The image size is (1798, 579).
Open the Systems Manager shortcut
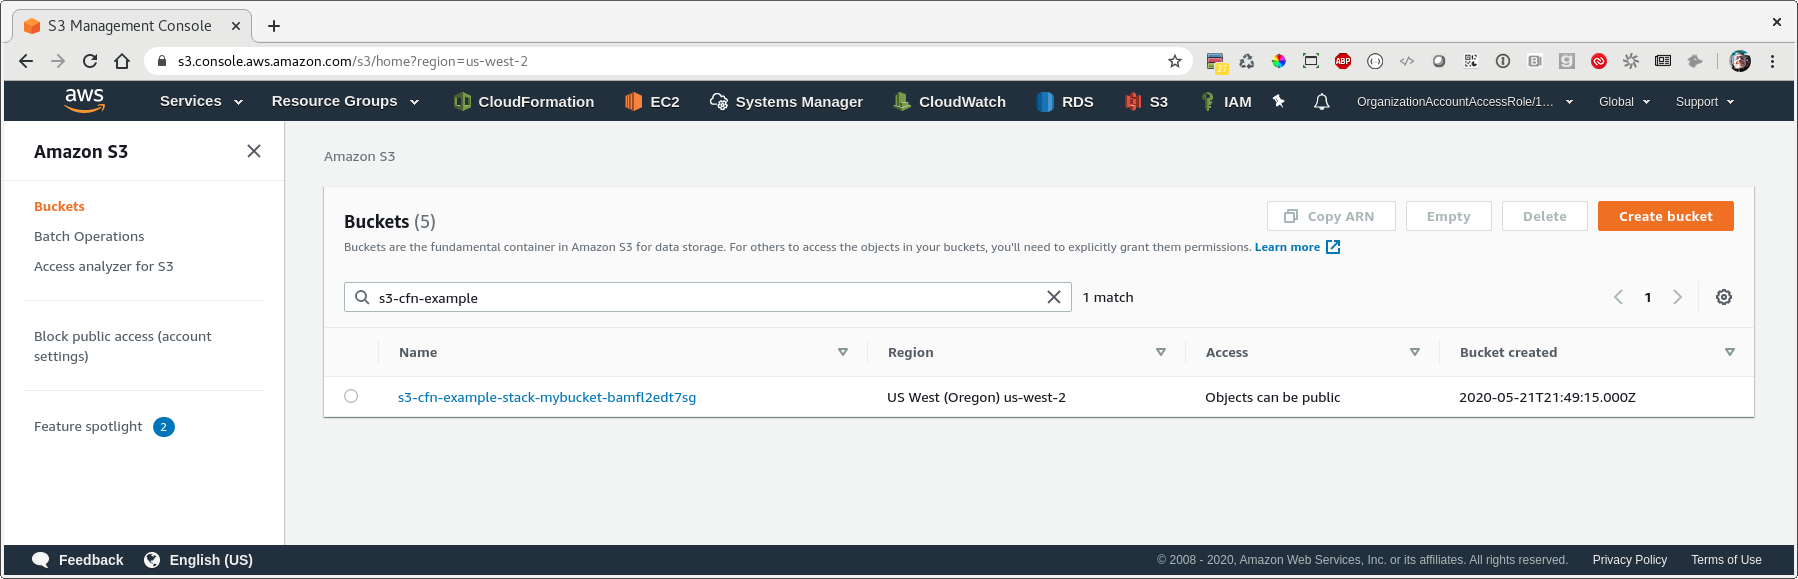(786, 101)
